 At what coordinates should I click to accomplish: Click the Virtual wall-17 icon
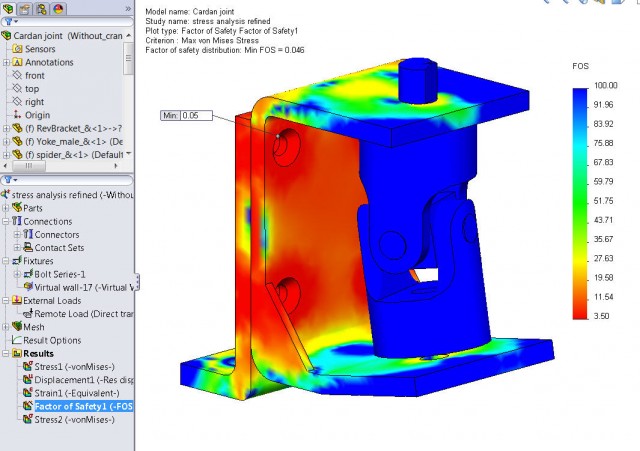[x=28, y=287]
